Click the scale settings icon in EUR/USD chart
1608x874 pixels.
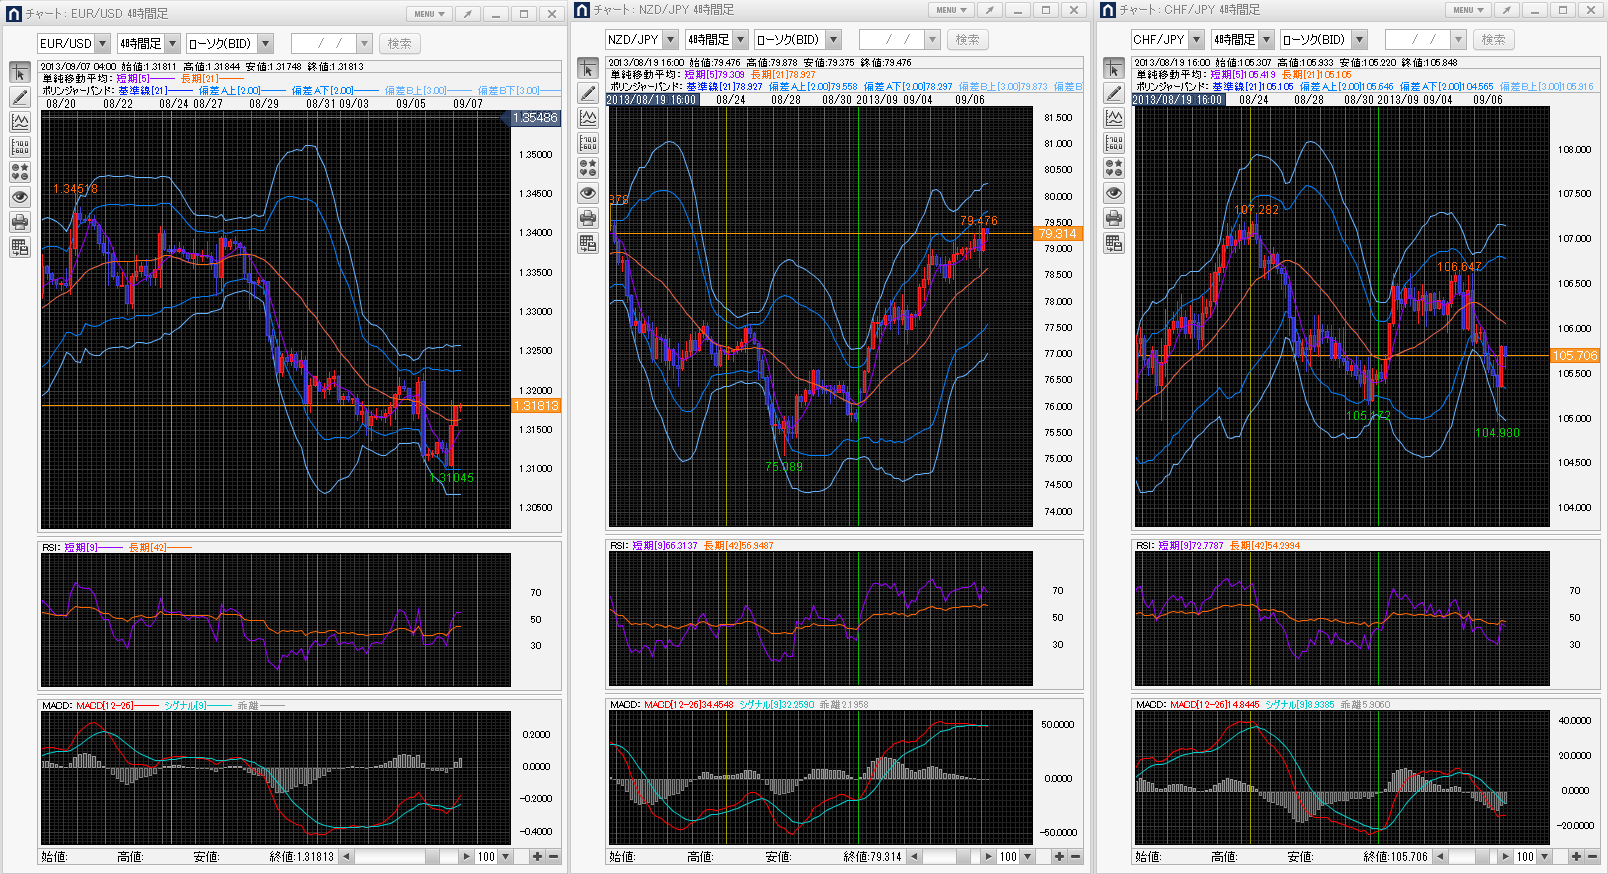(x=20, y=147)
